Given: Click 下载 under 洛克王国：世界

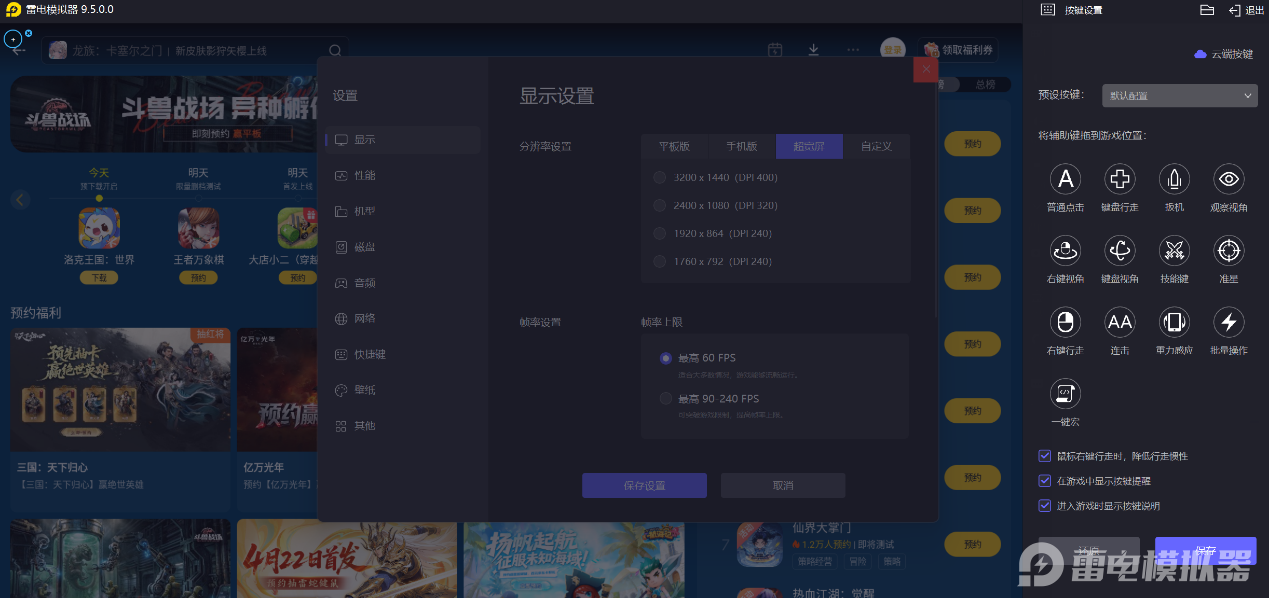Looking at the screenshot, I should click(x=99, y=277).
